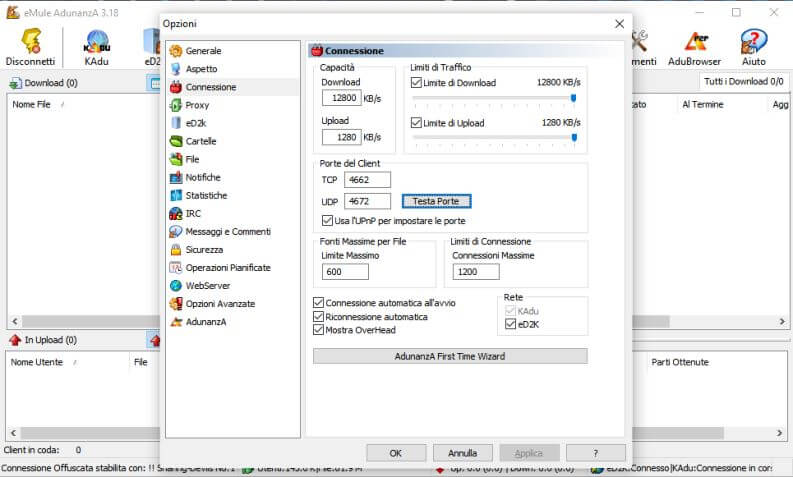Disable UPnP port configuration checkbox
Image resolution: width=793 pixels, height=477 pixels.
click(327, 221)
